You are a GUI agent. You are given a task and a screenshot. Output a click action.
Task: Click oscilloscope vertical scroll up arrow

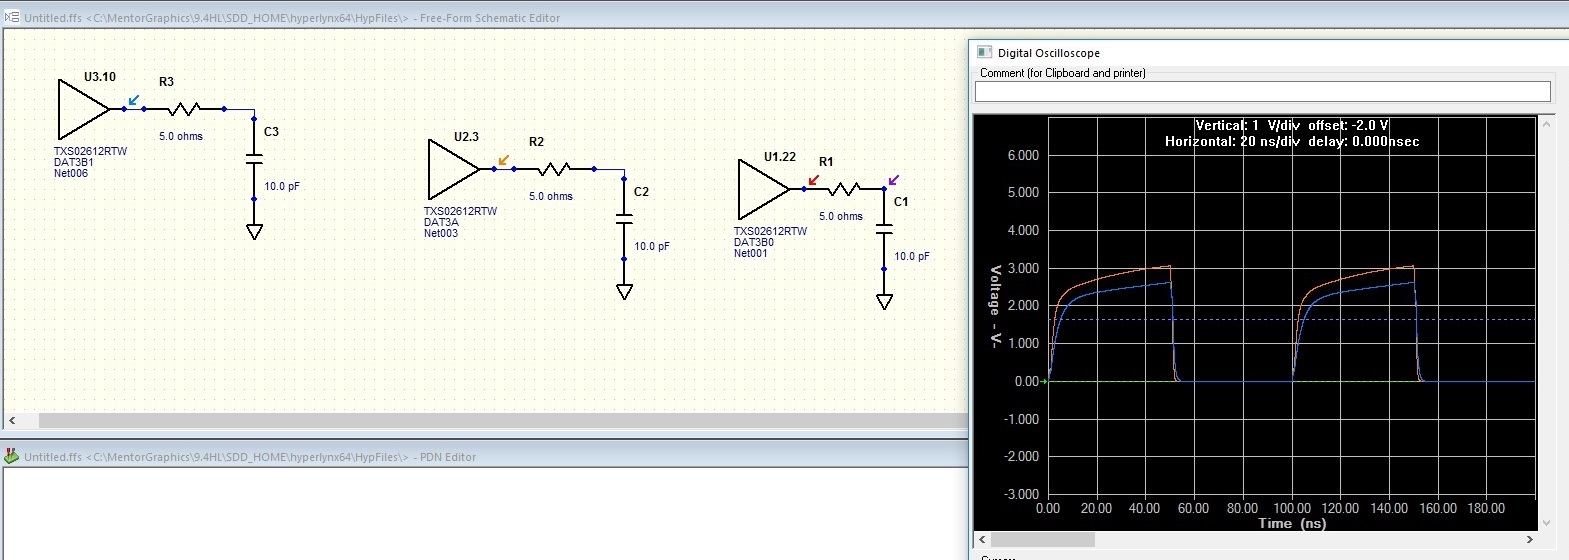coord(1548,123)
